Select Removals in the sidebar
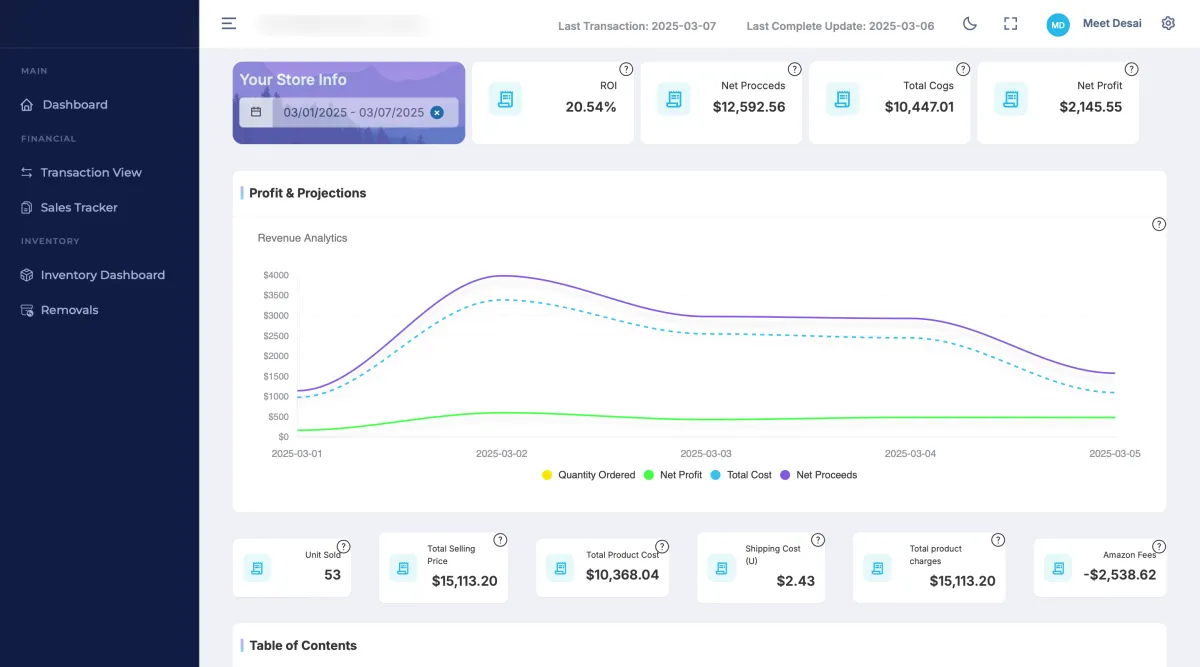The image size is (1200, 667). tap(69, 310)
